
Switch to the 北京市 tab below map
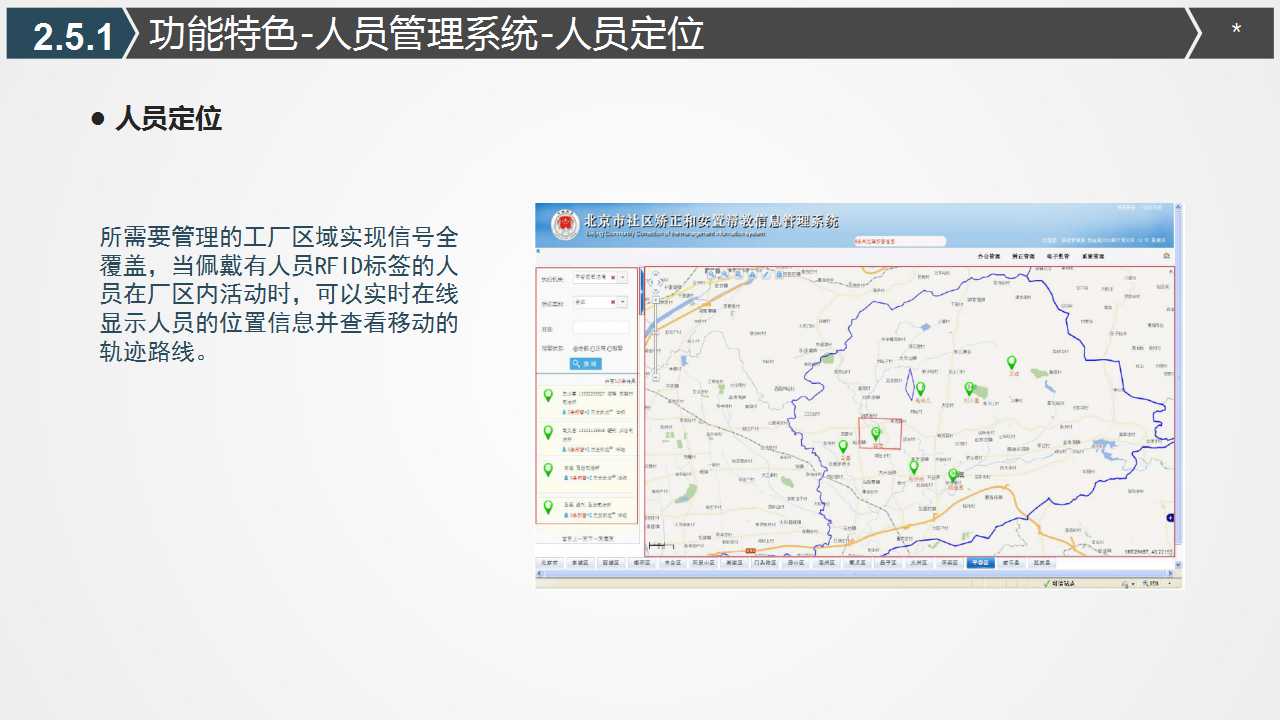coord(550,563)
